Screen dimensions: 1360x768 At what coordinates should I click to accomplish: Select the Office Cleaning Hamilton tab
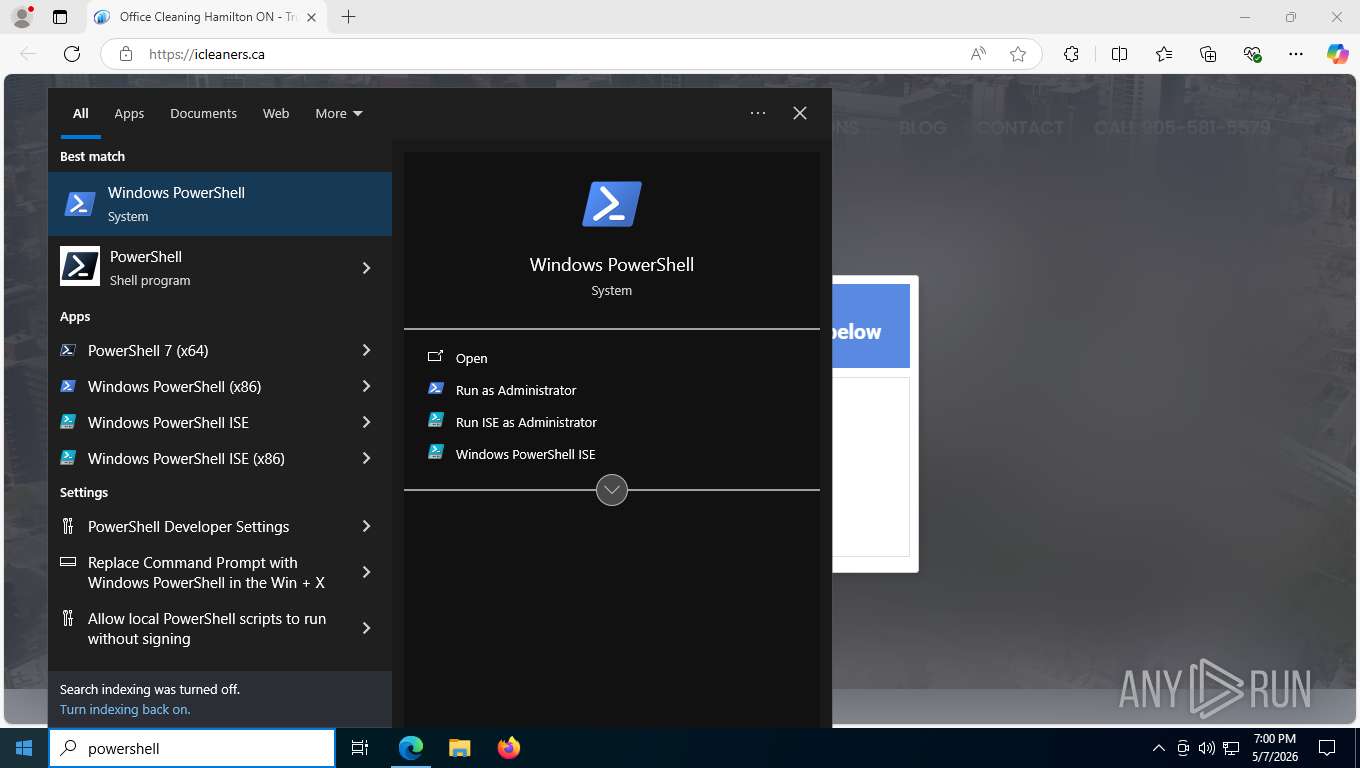tap(206, 17)
